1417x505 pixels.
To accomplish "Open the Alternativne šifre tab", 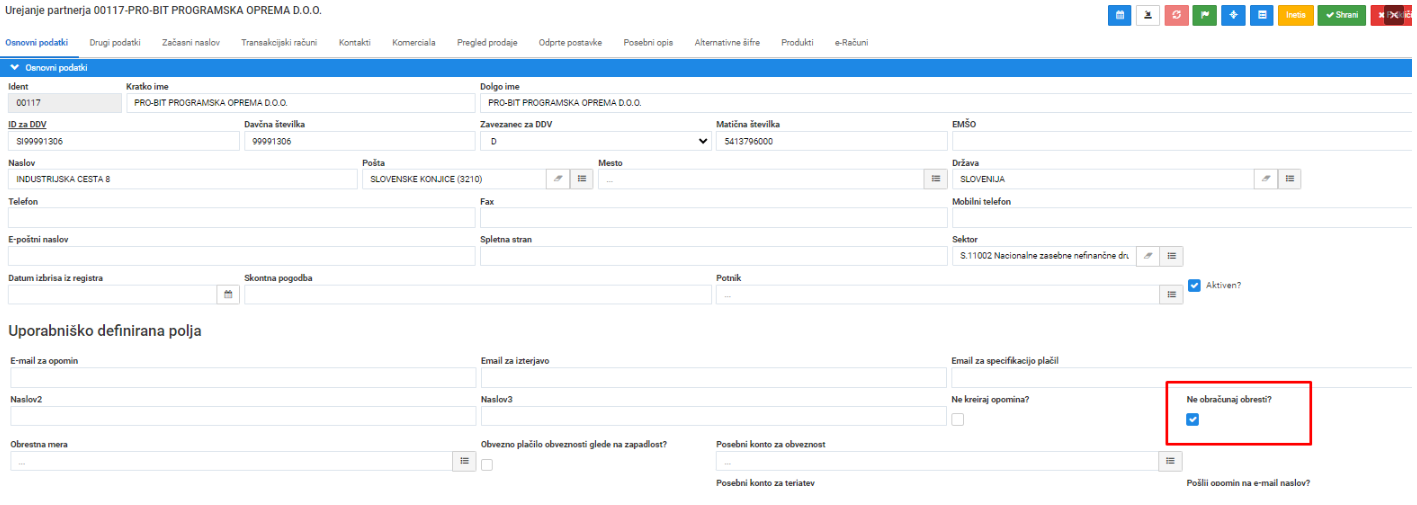I will 729,43.
